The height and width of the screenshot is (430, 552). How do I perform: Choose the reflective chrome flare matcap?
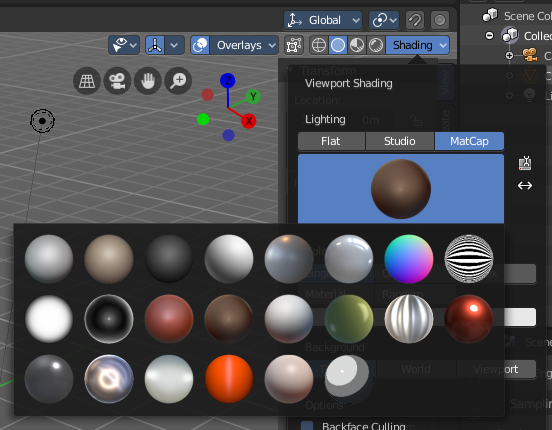tap(109, 379)
